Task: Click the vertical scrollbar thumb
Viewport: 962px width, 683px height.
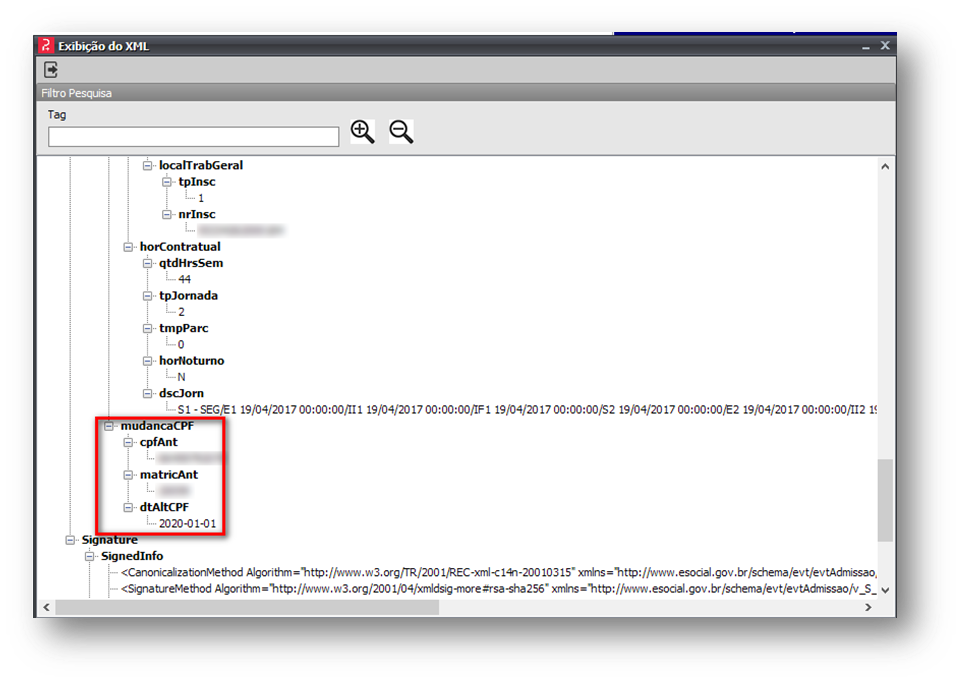Action: tap(885, 500)
